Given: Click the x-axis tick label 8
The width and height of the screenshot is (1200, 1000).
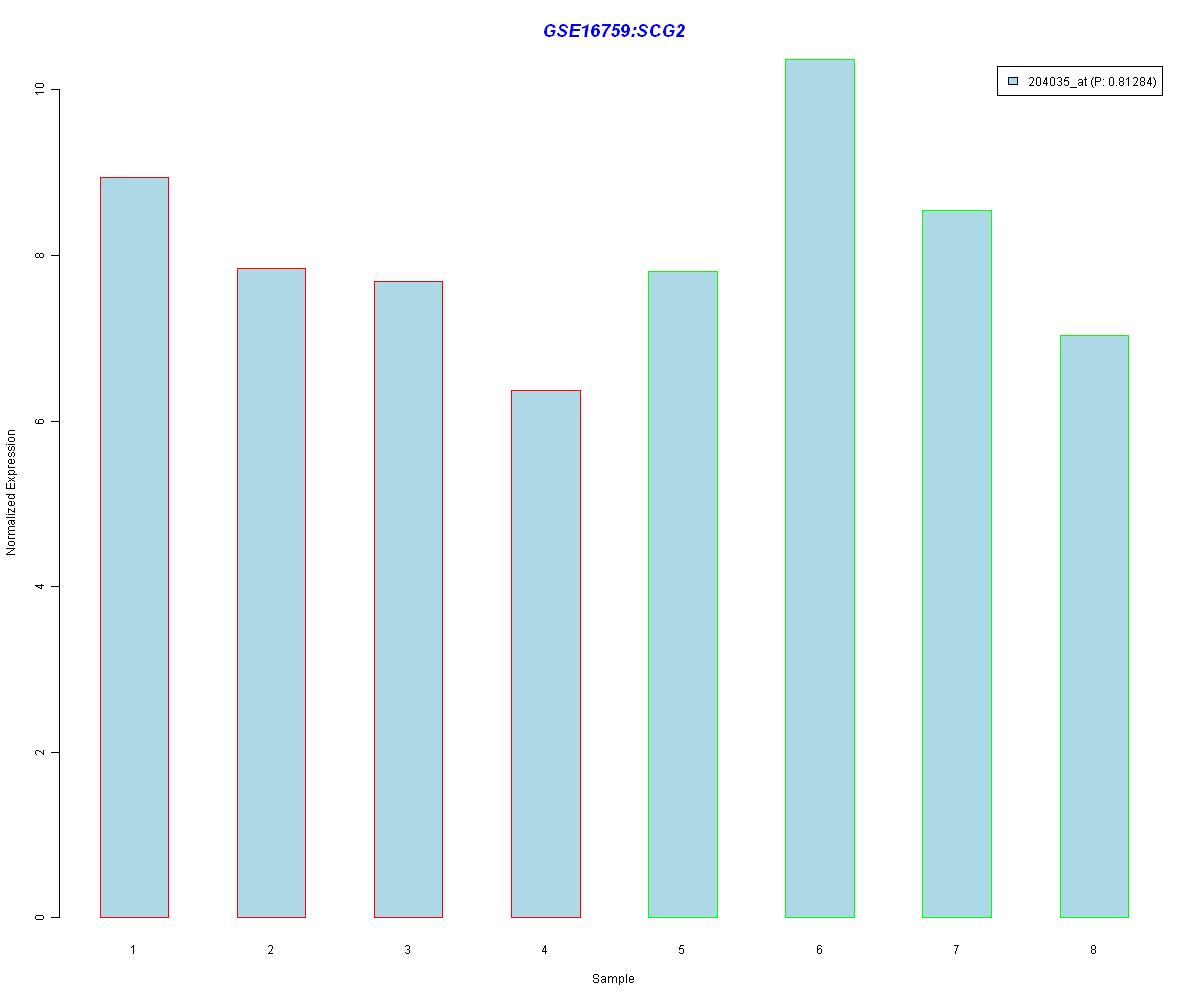Looking at the screenshot, I should coord(1093,949).
